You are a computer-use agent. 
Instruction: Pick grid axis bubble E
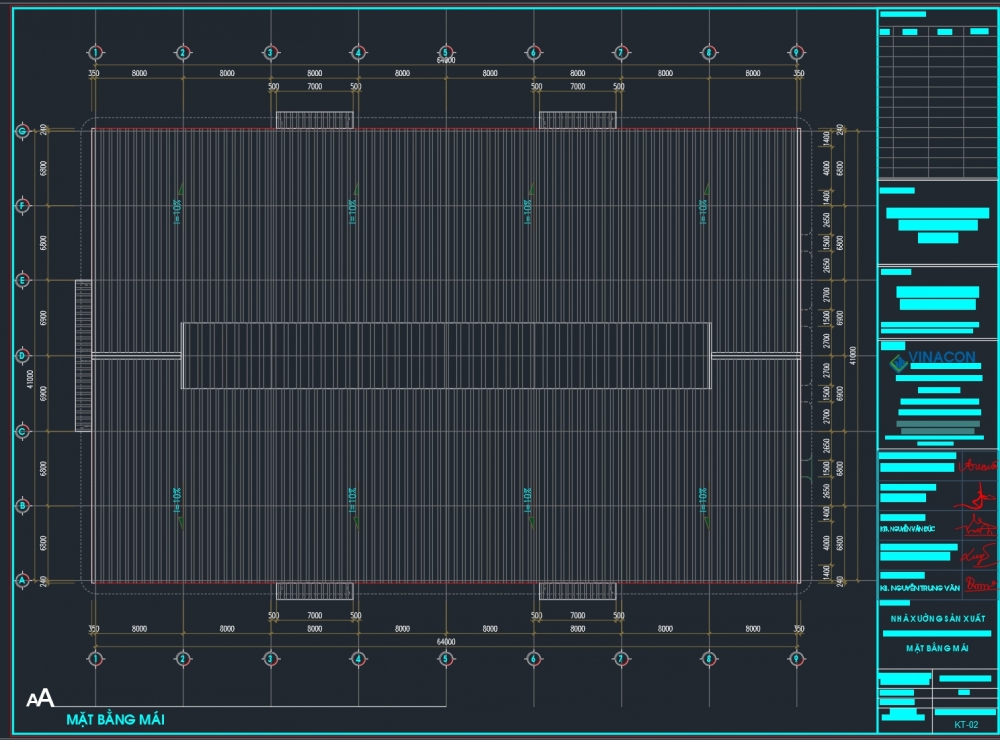pyautogui.click(x=21, y=281)
